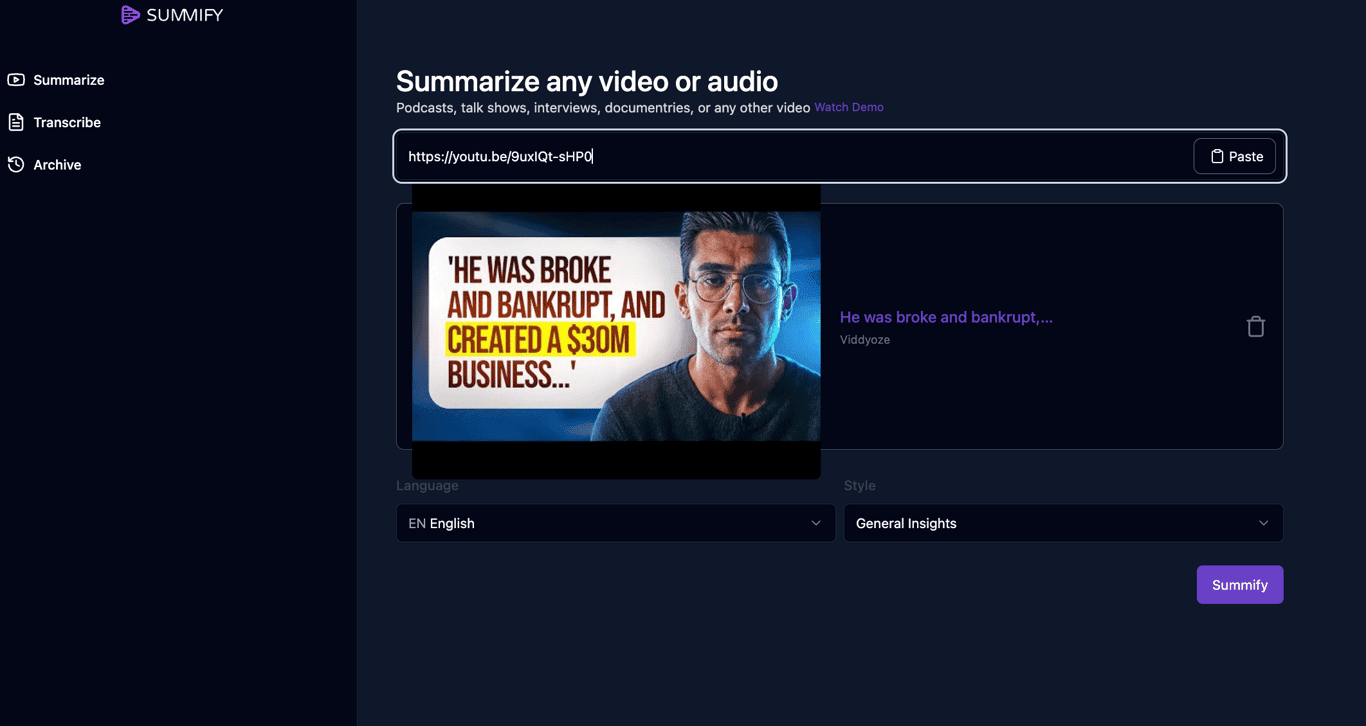Open the Style dropdown showing General Insights
Image resolution: width=1366 pixels, height=726 pixels.
point(1063,523)
